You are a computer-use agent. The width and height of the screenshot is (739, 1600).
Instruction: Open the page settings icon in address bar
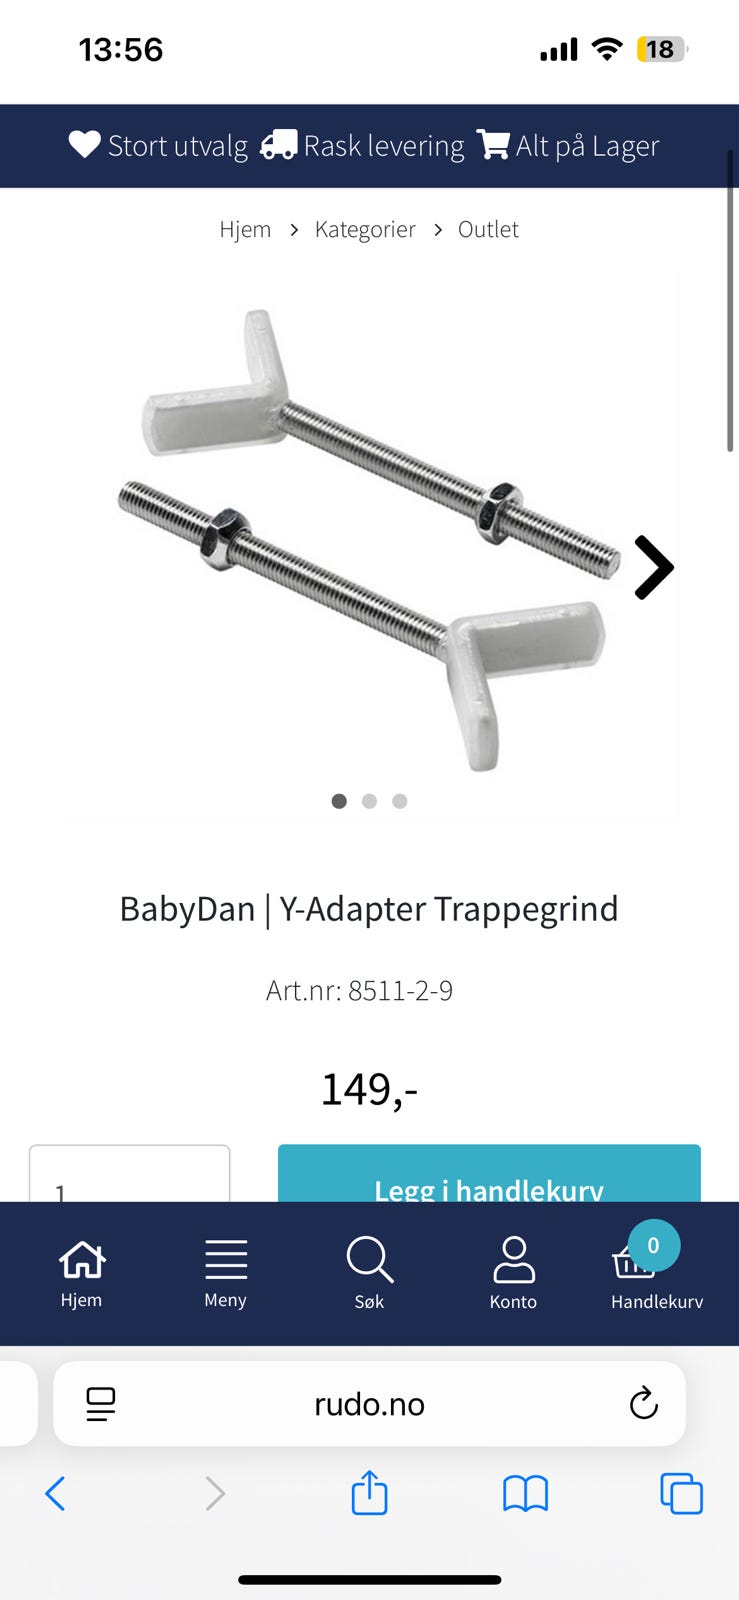(101, 1404)
